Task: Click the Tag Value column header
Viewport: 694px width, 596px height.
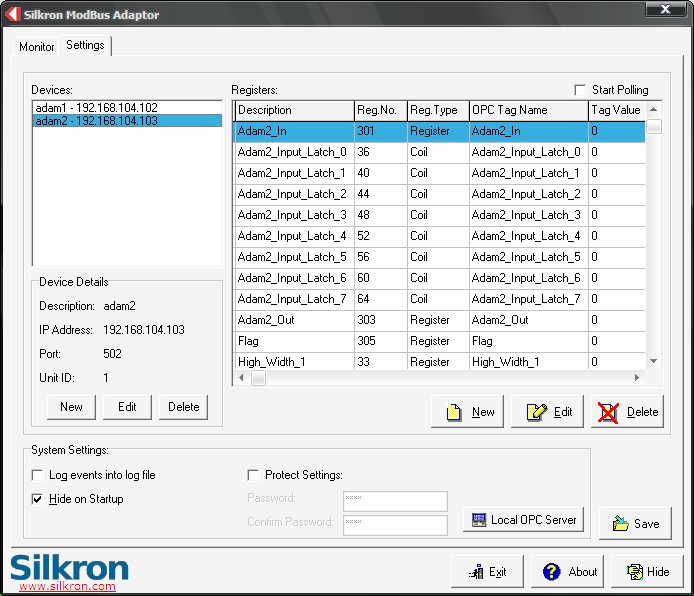Action: click(617, 110)
